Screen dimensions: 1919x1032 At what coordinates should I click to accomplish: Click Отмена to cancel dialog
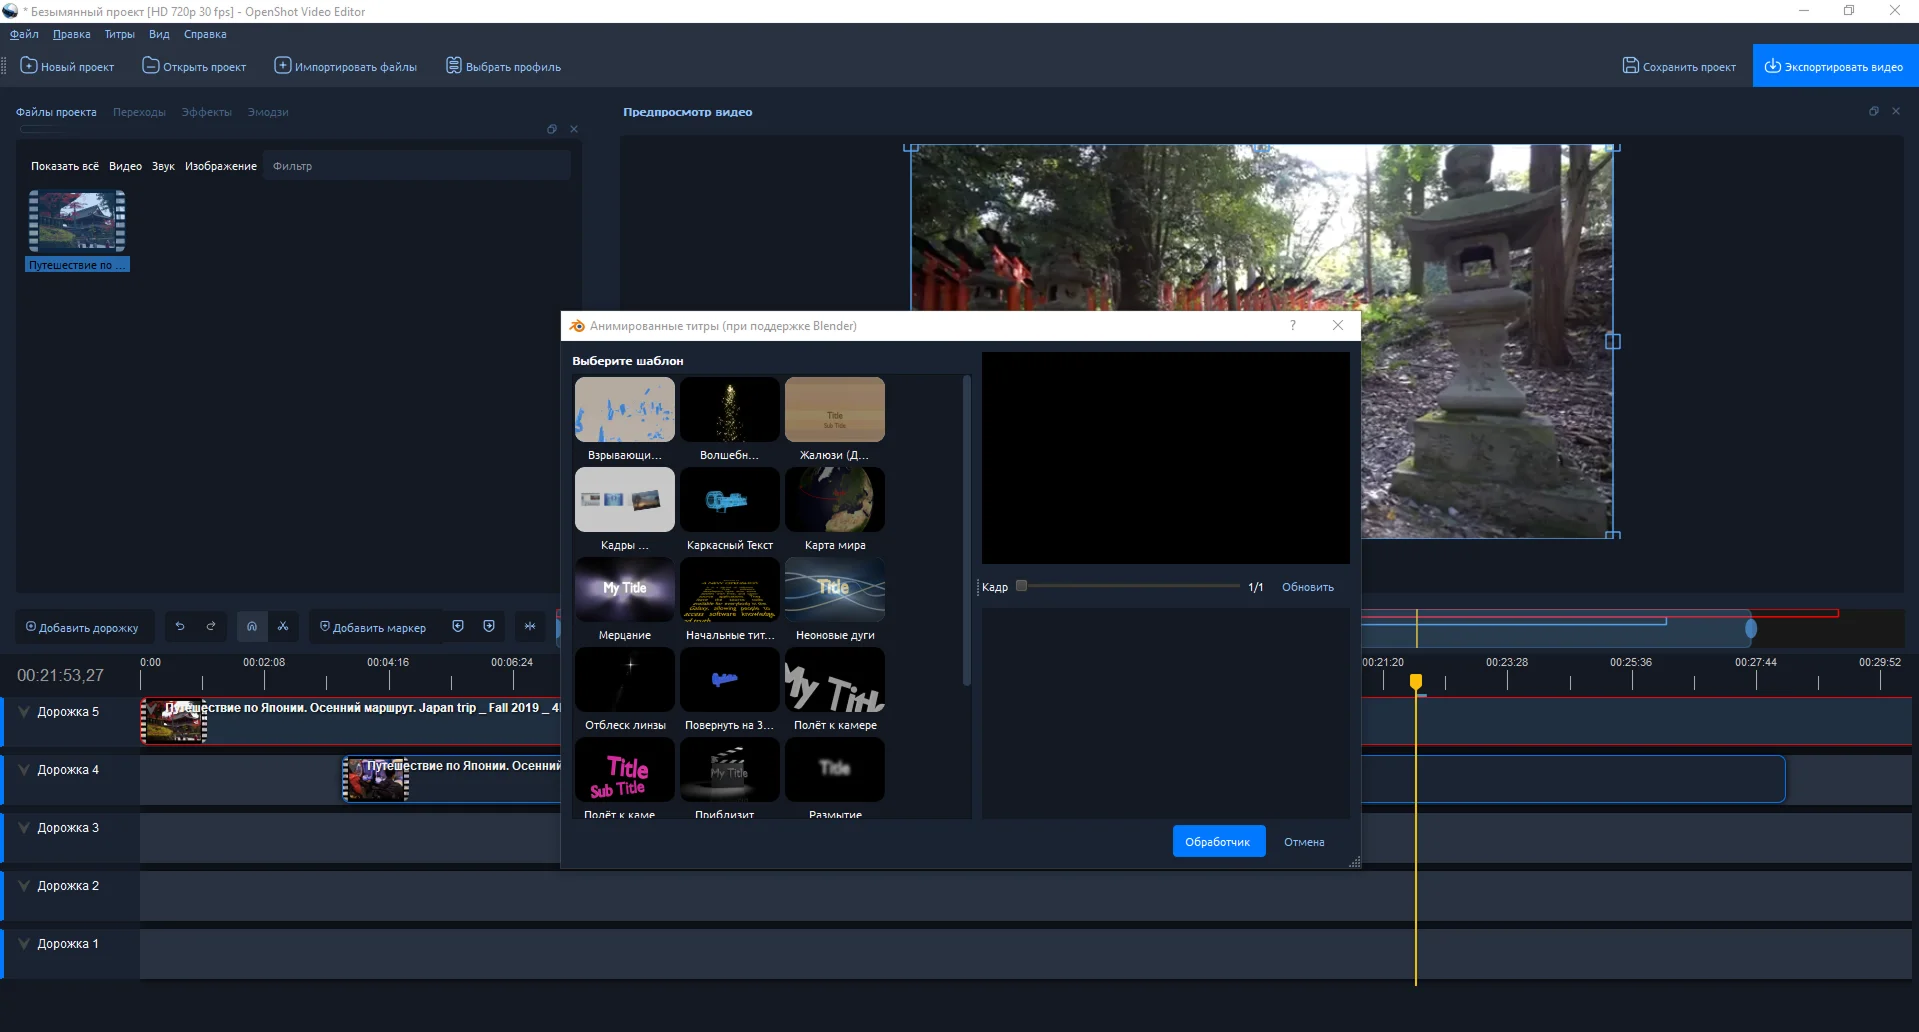[x=1304, y=842]
